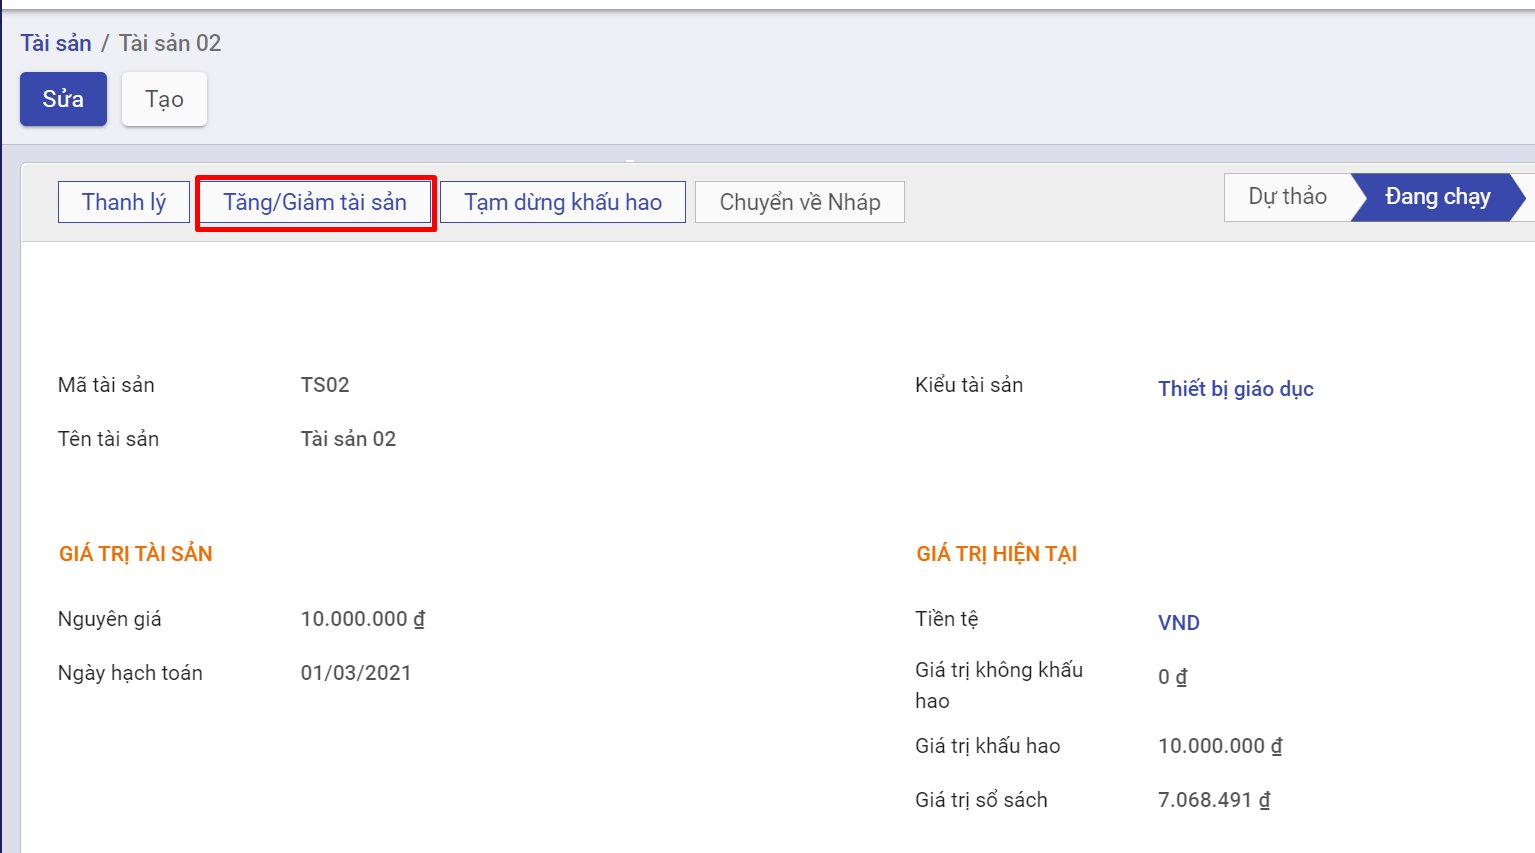This screenshot has height=853, width=1535.
Task: Open Tăng/Giảm tài sản action
Action: point(315,202)
